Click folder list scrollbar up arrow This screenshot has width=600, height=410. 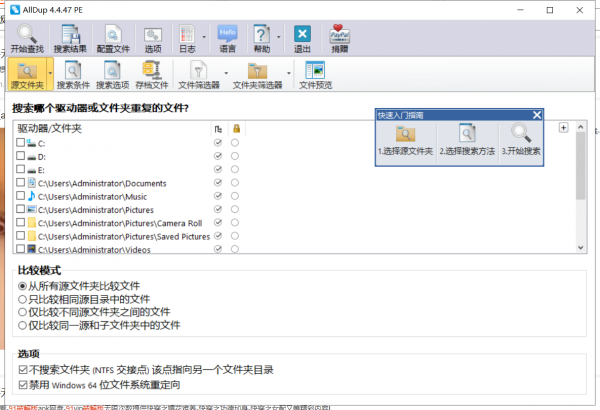click(580, 127)
